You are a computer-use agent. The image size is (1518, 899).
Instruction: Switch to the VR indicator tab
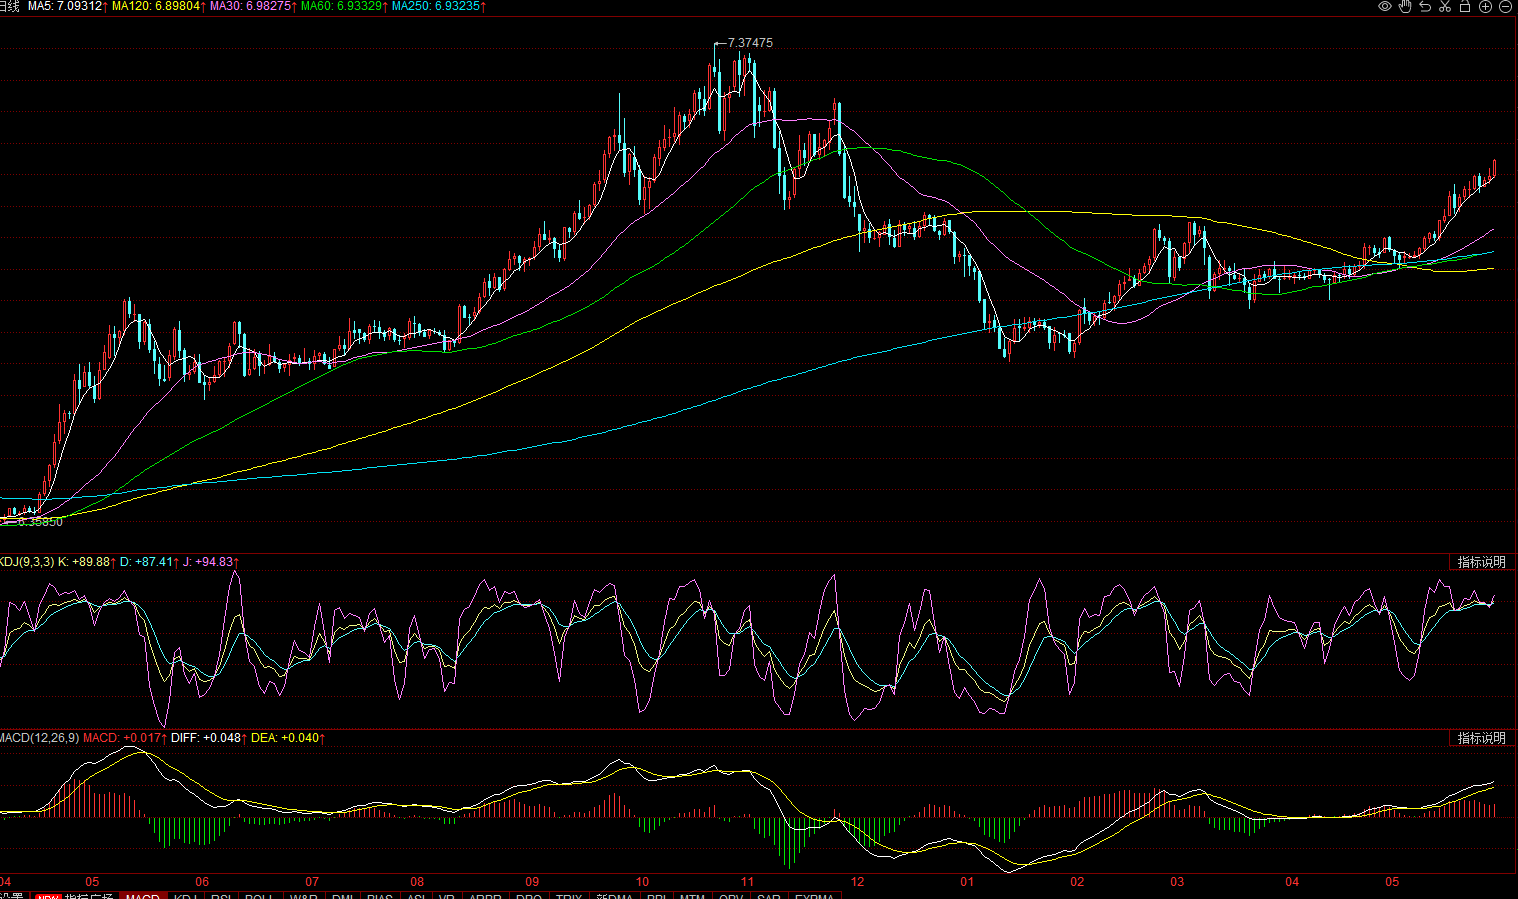tap(447, 895)
